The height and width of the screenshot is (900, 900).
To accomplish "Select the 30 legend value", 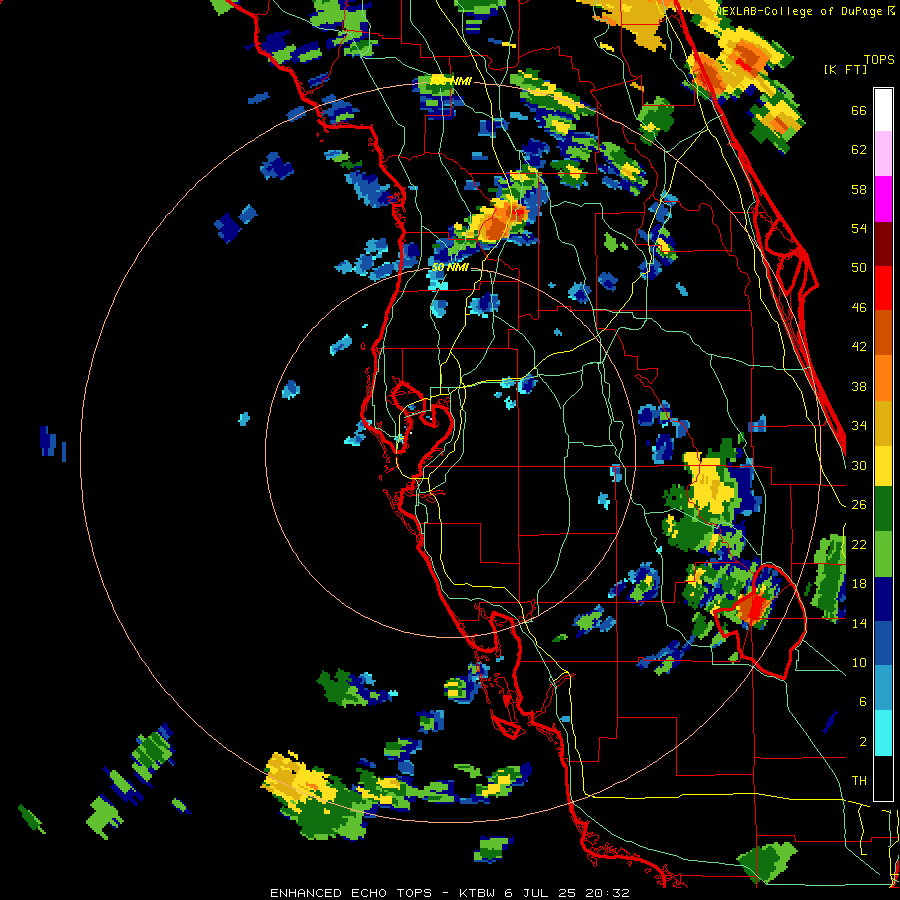I will coord(859,465).
